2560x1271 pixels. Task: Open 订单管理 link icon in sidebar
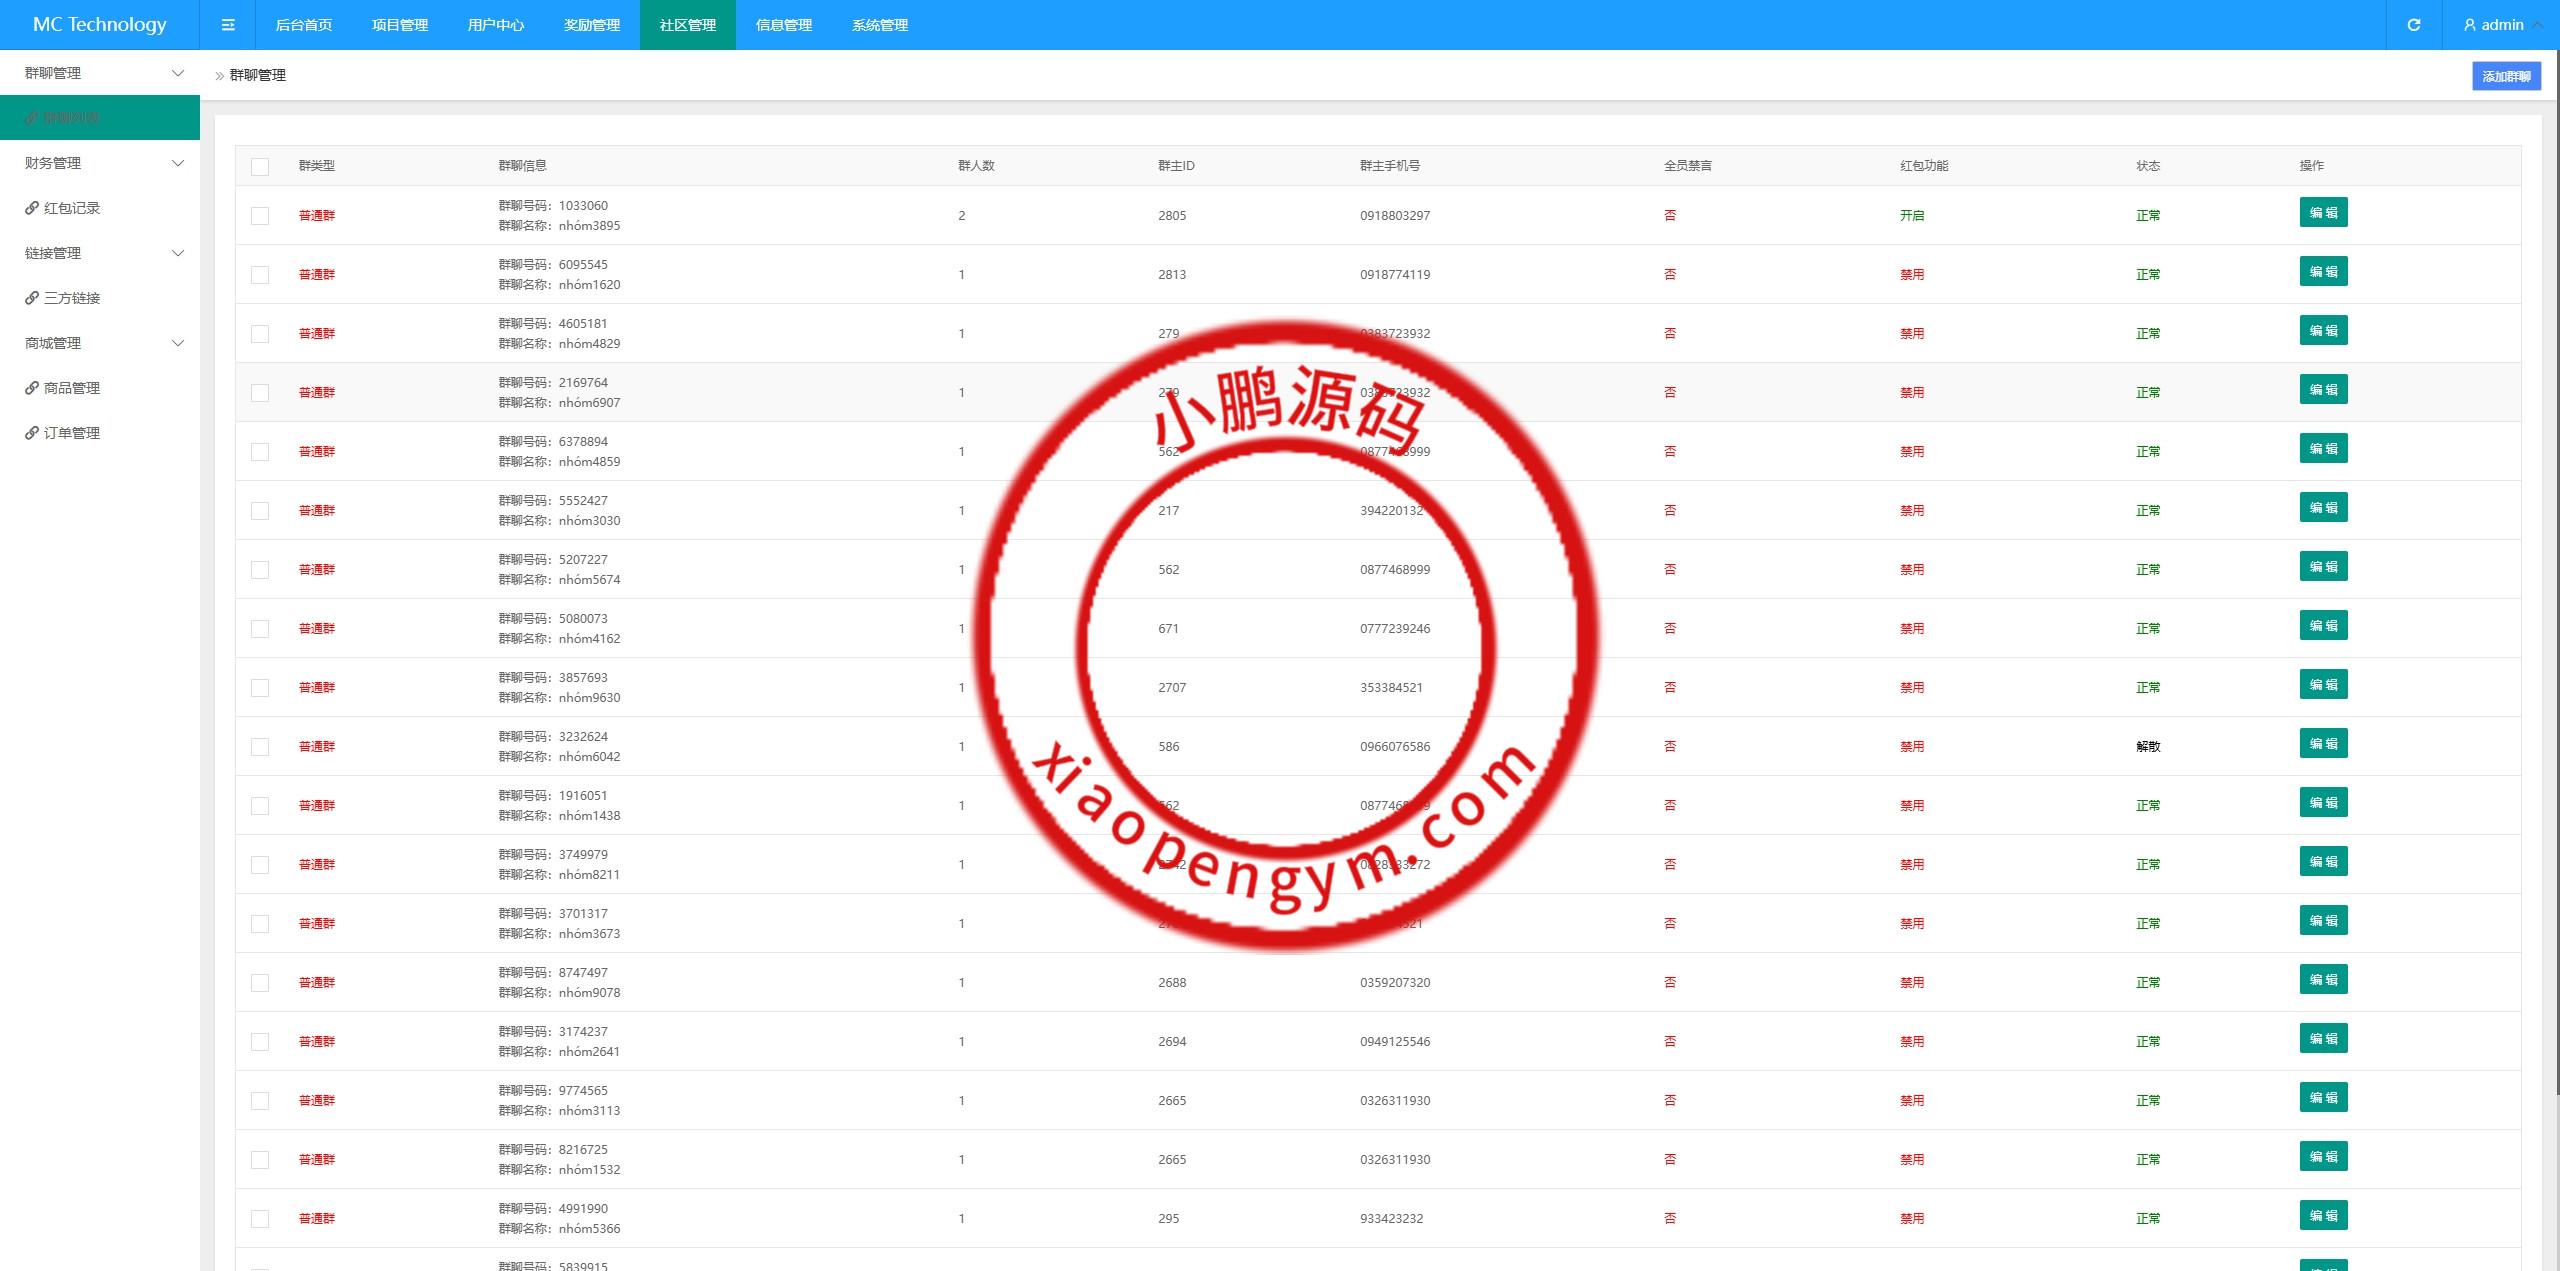tap(32, 433)
